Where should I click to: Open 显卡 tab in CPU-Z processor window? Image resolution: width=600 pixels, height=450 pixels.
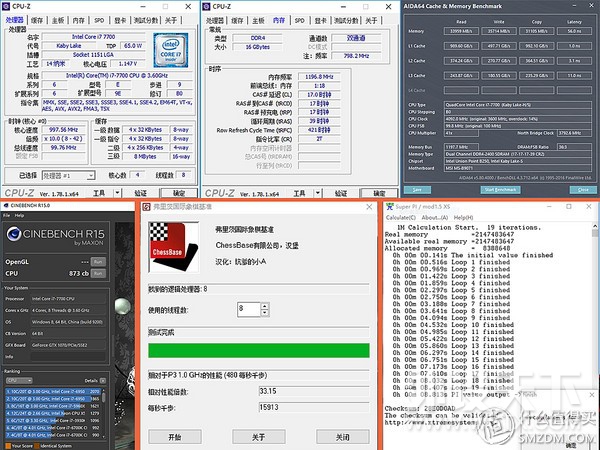tap(121, 20)
